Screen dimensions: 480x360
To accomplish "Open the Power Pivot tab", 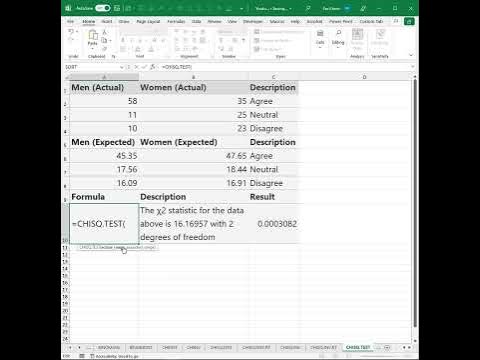I will pyautogui.click(x=341, y=21).
